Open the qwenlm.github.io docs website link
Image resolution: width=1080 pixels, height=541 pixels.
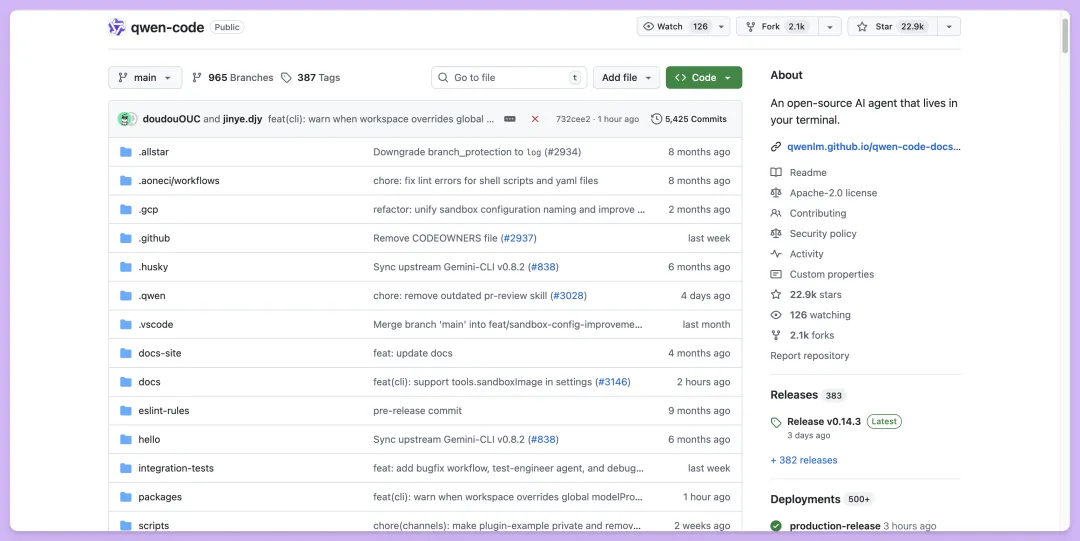point(873,147)
